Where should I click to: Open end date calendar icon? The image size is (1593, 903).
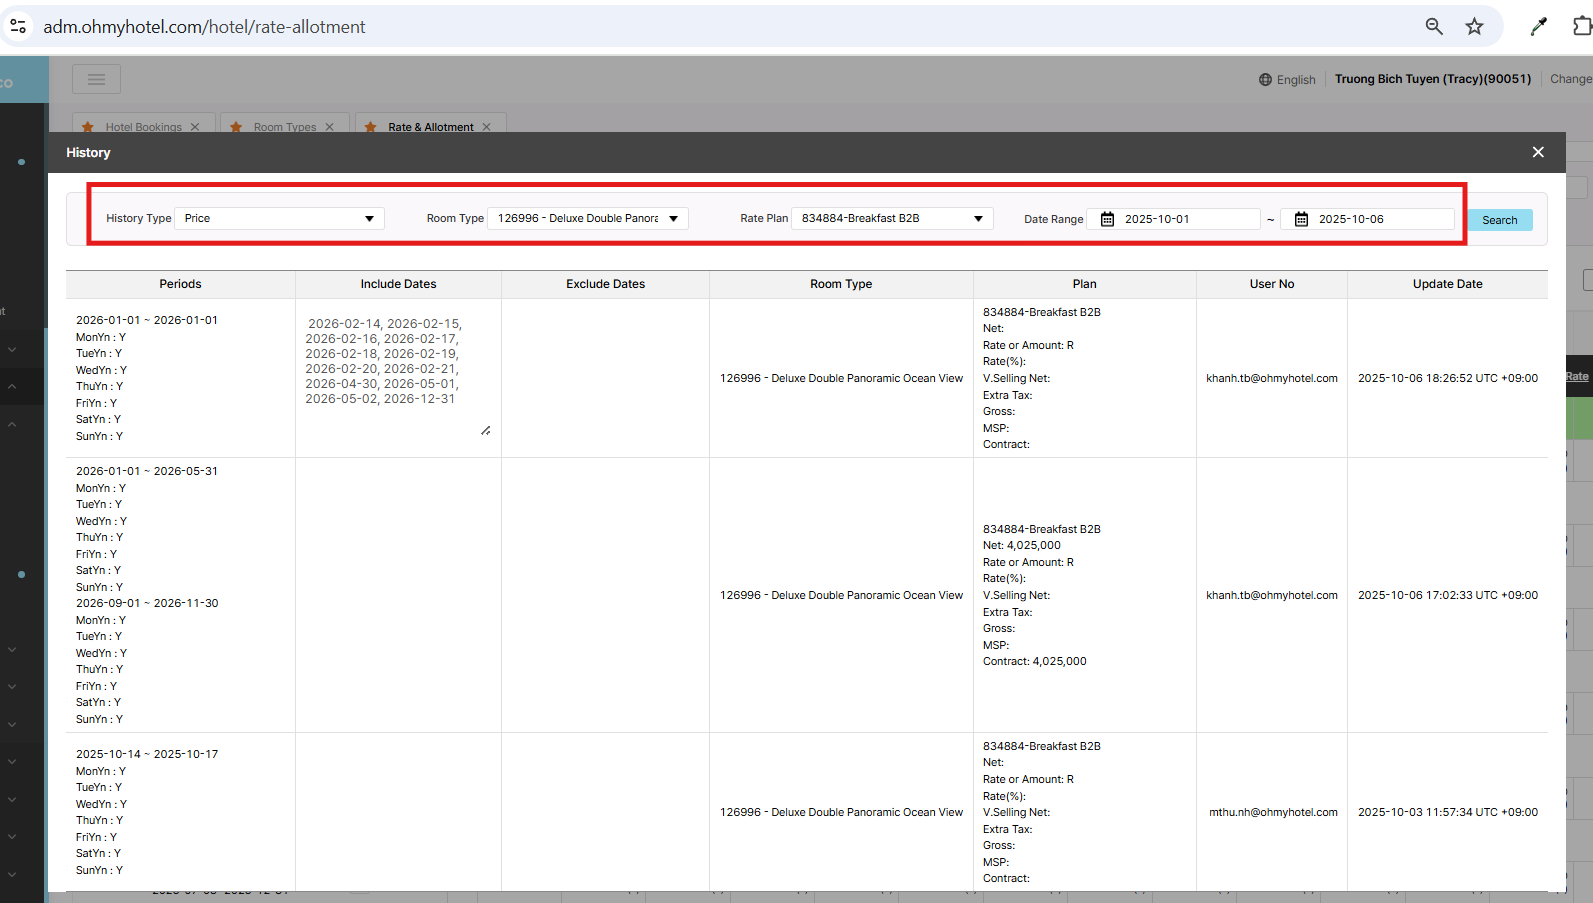click(x=1301, y=219)
